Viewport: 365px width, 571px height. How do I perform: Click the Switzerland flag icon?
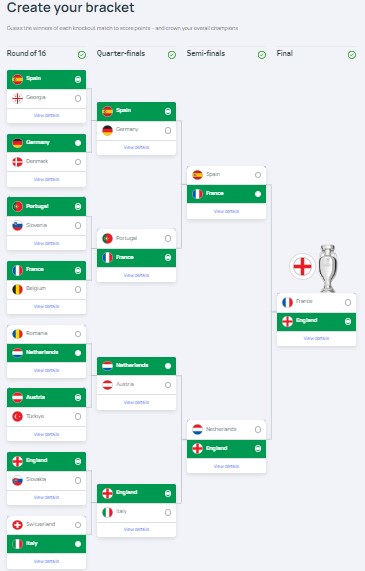[x=17, y=525]
